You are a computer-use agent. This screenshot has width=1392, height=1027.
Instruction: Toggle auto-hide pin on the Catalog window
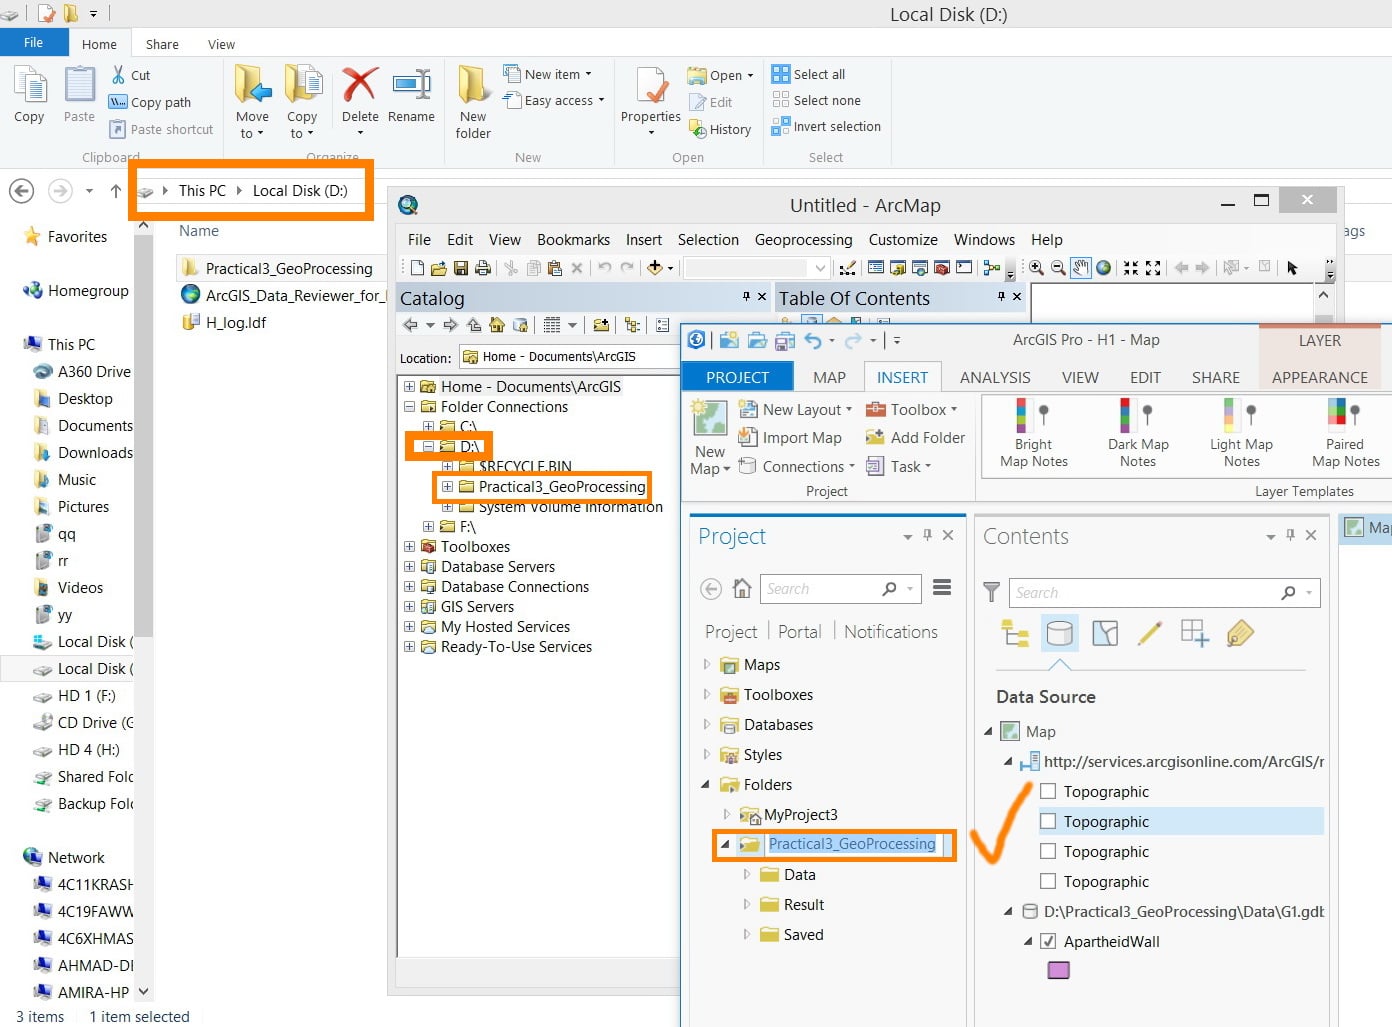point(746,297)
